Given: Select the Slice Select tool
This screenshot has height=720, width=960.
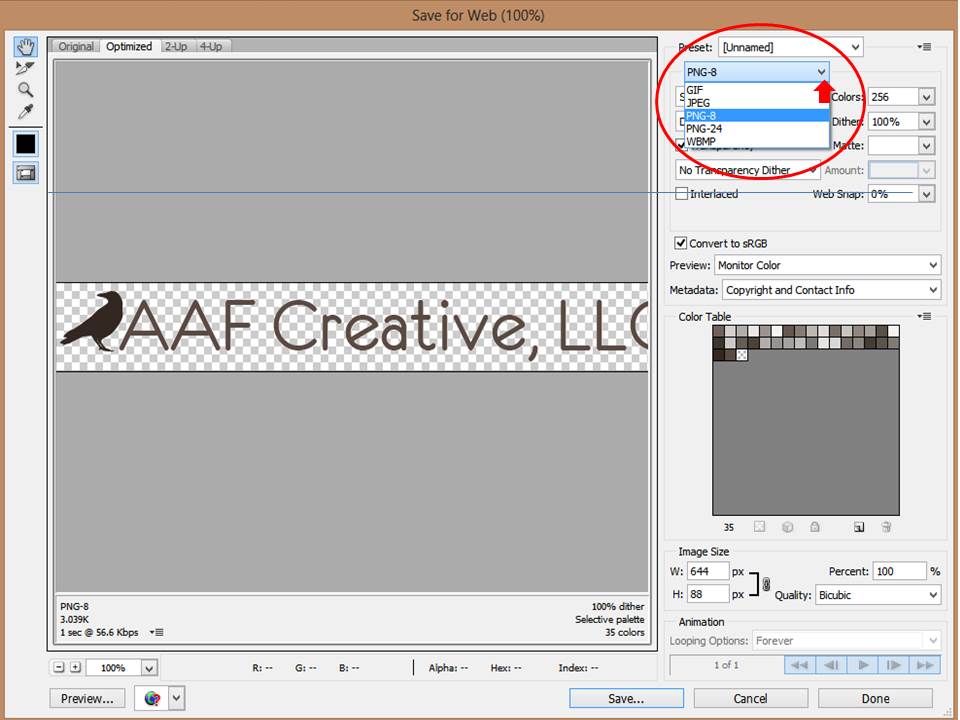Looking at the screenshot, I should click(x=25, y=68).
